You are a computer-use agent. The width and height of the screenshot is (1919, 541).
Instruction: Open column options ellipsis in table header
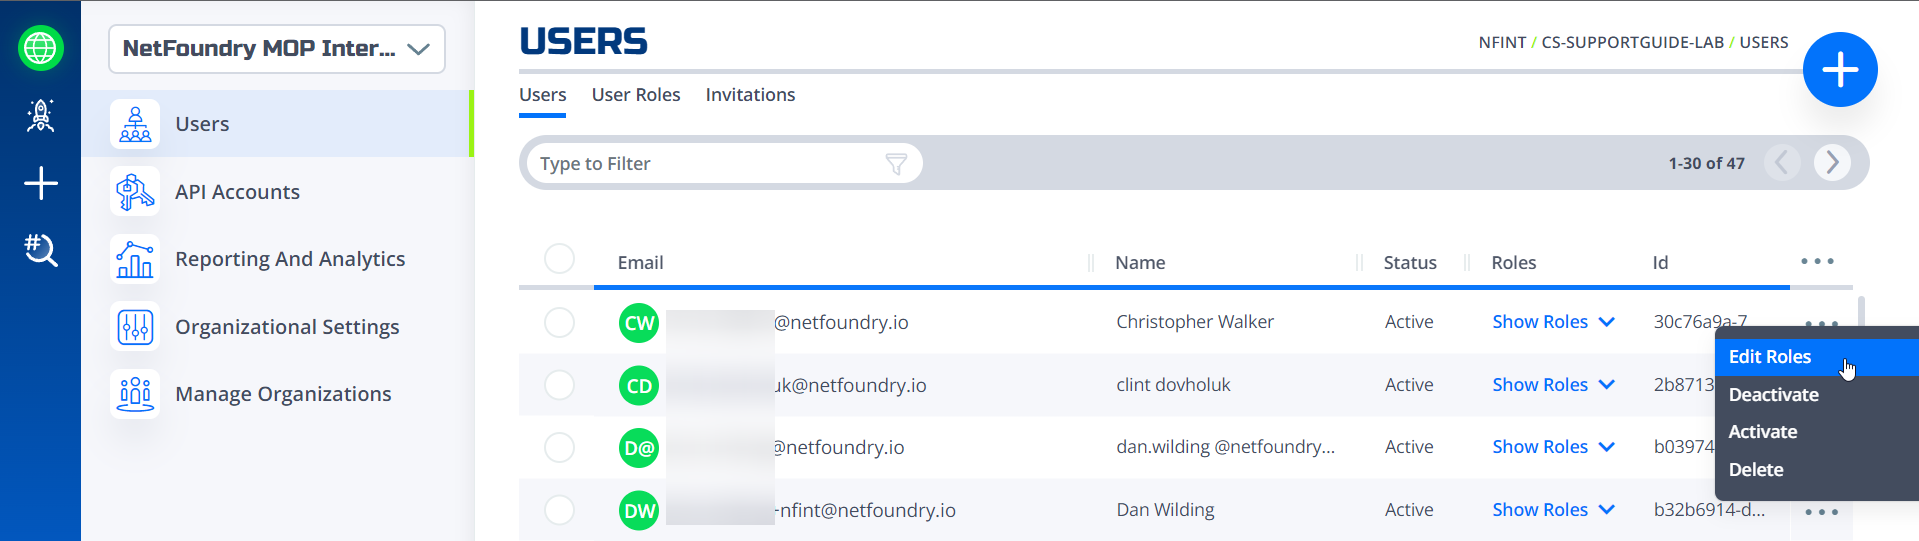pos(1817,261)
